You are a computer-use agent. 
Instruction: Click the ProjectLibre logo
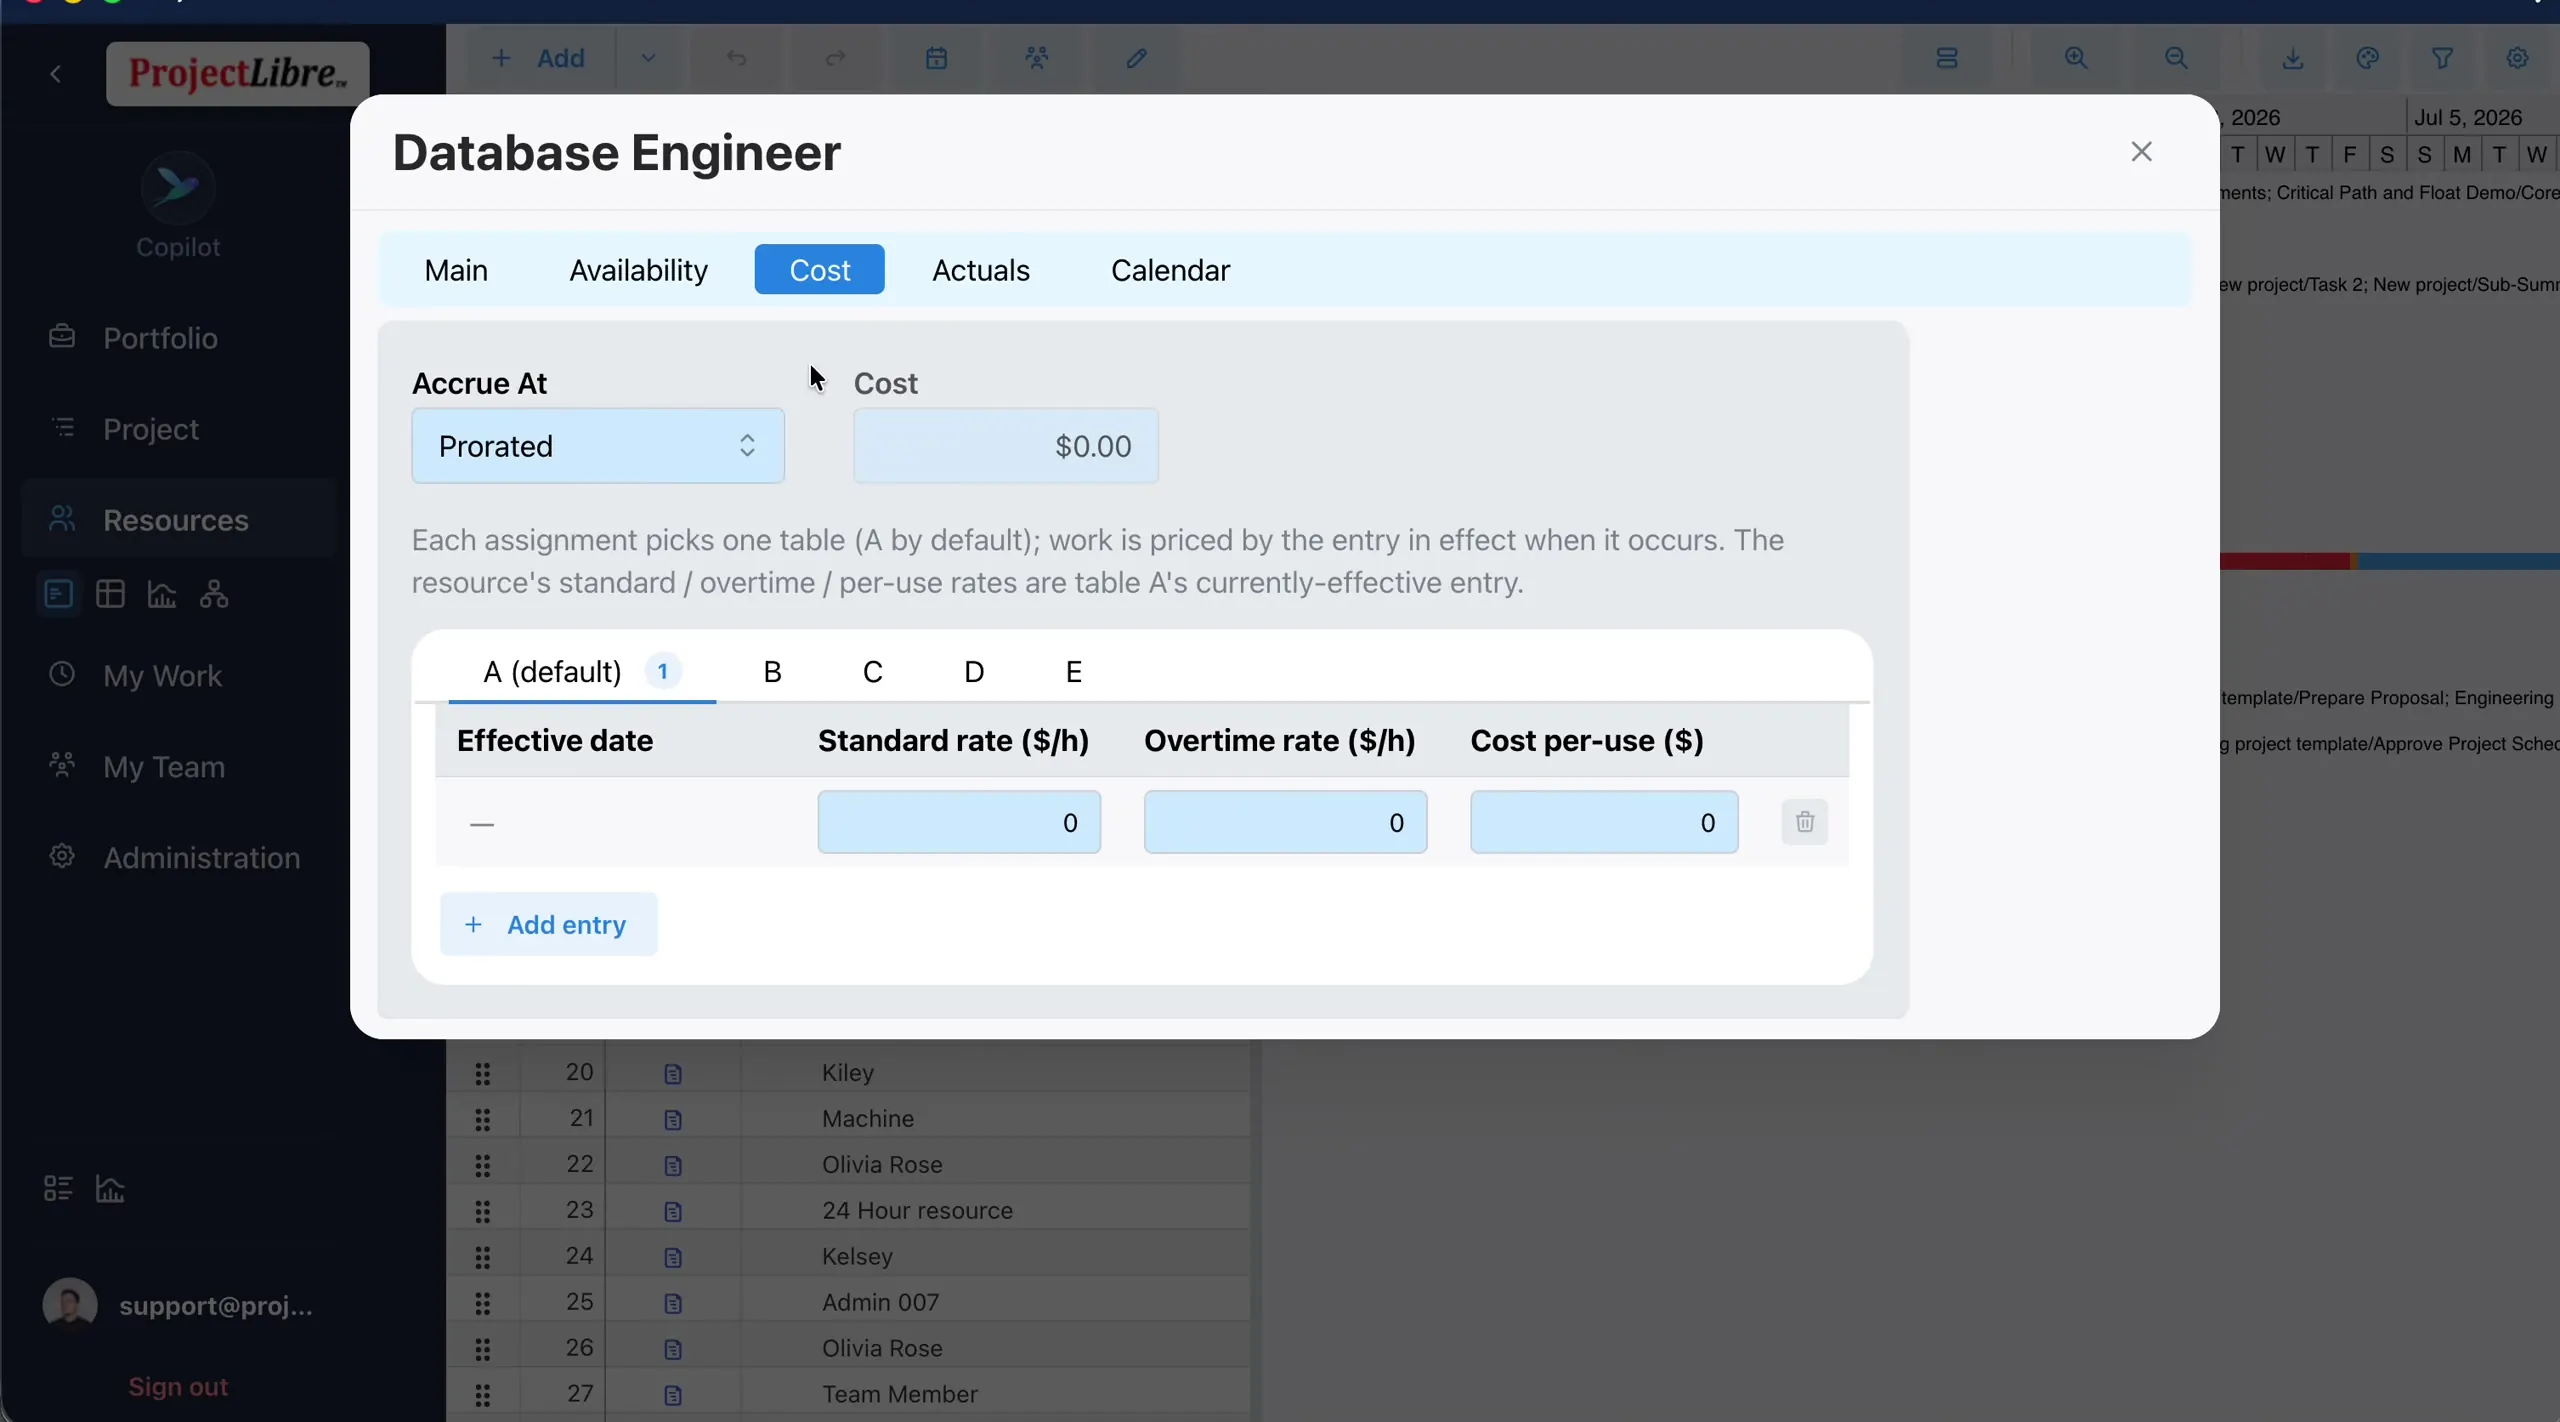(238, 74)
